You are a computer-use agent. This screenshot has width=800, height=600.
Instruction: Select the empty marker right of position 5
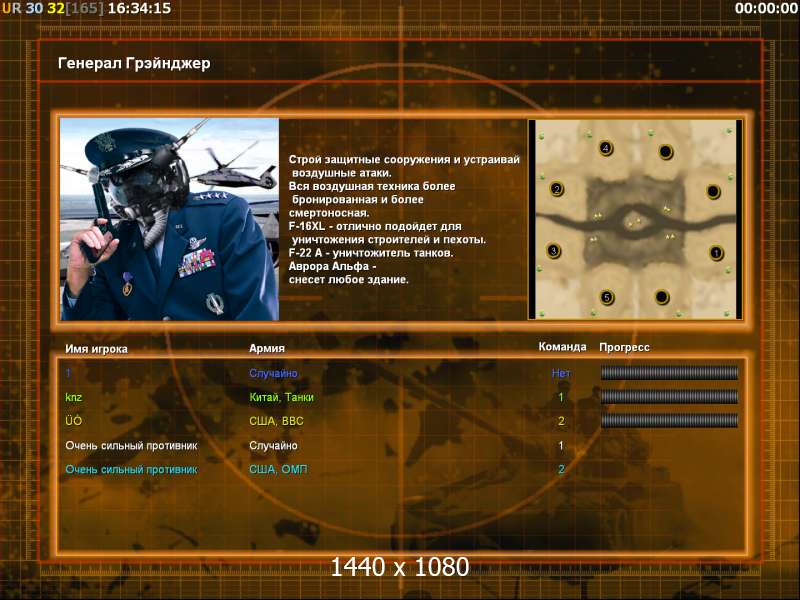662,296
